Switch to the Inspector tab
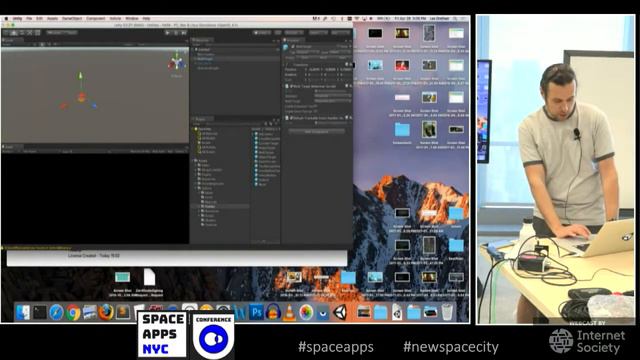 (x=293, y=40)
